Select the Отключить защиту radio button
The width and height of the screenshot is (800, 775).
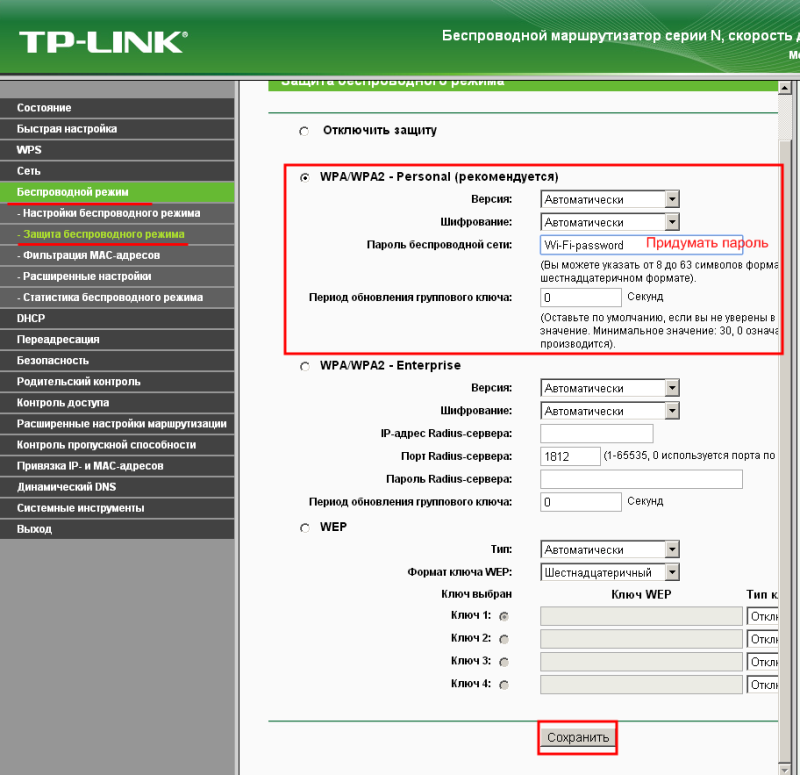pyautogui.click(x=304, y=131)
